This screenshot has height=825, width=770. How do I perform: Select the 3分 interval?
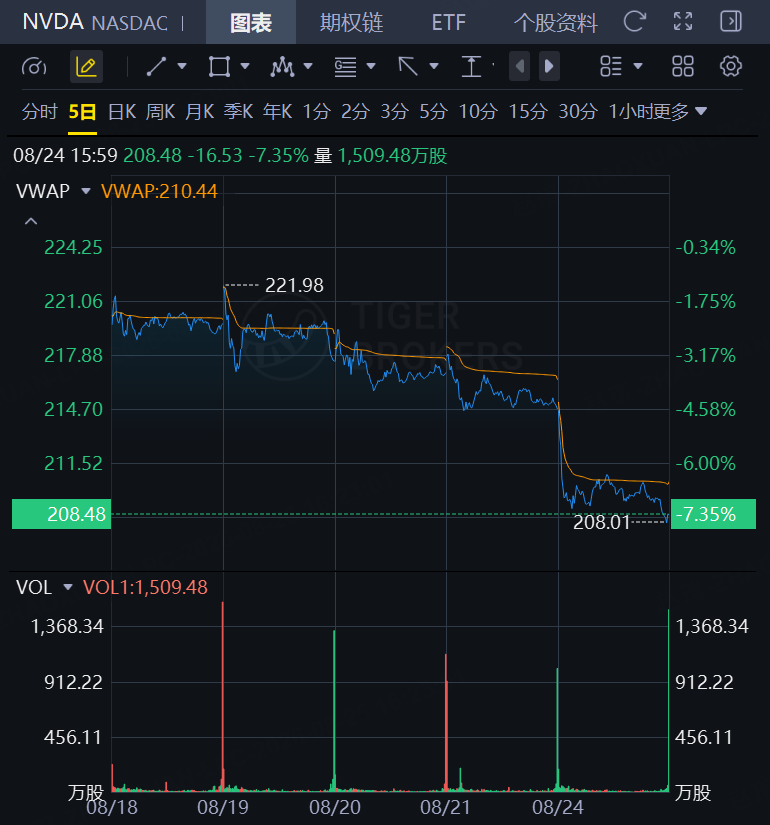[x=395, y=112]
